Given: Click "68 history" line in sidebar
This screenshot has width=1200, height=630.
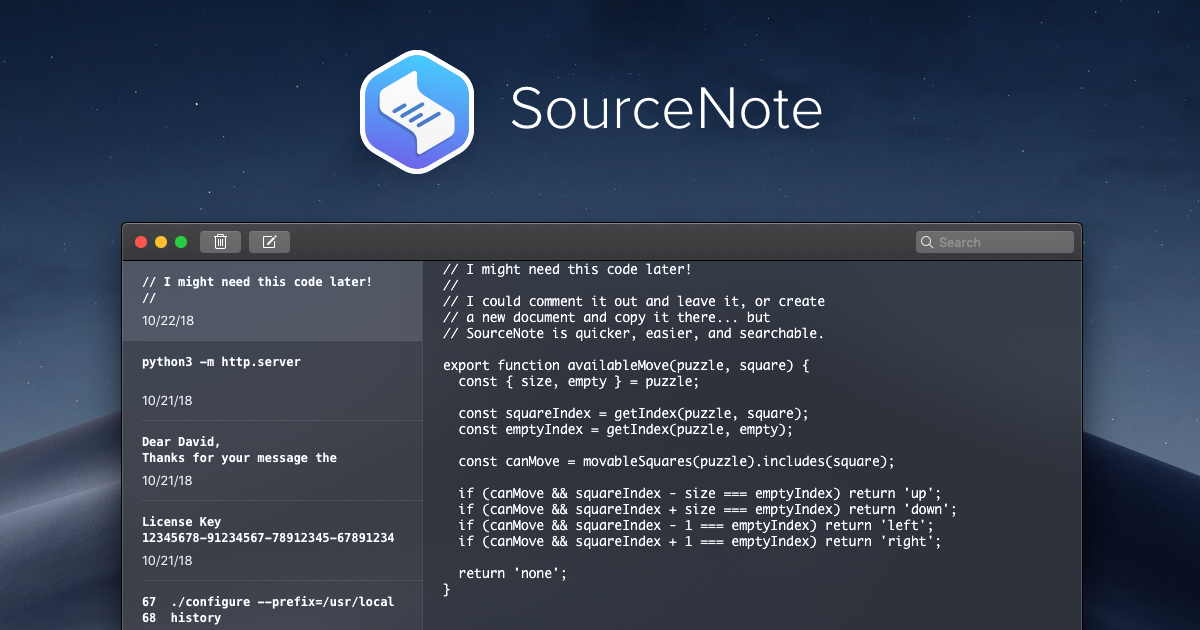Looking at the screenshot, I should pyautogui.click(x=181, y=618).
